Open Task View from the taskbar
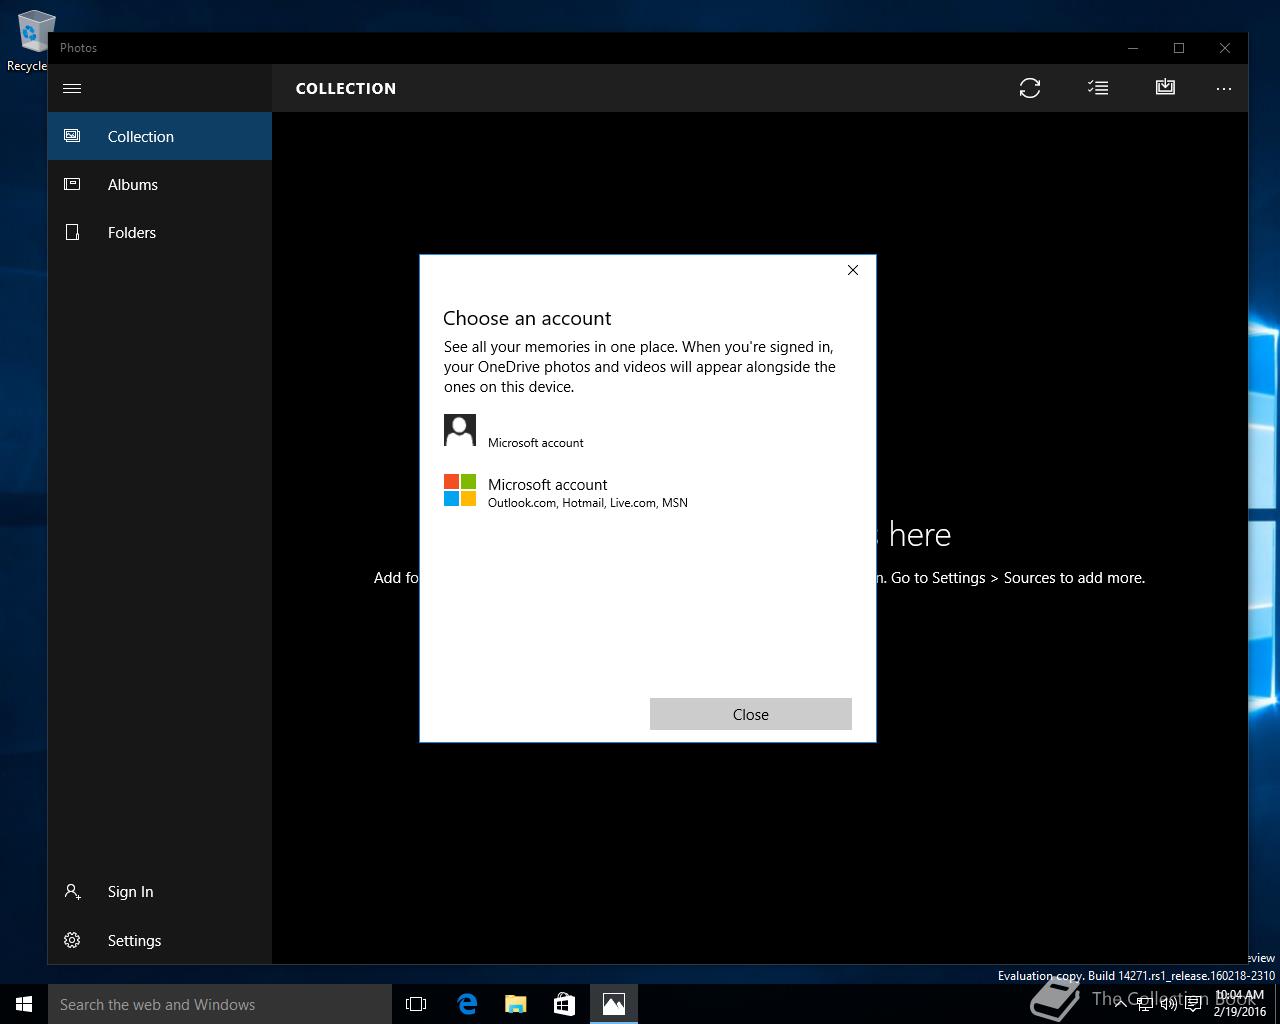Screen dimensions: 1280x1024 (416, 1004)
